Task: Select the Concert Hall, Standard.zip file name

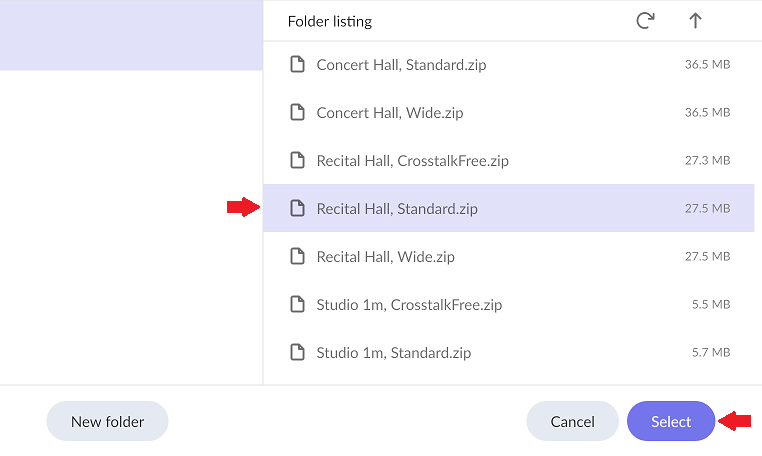Action: [x=401, y=65]
